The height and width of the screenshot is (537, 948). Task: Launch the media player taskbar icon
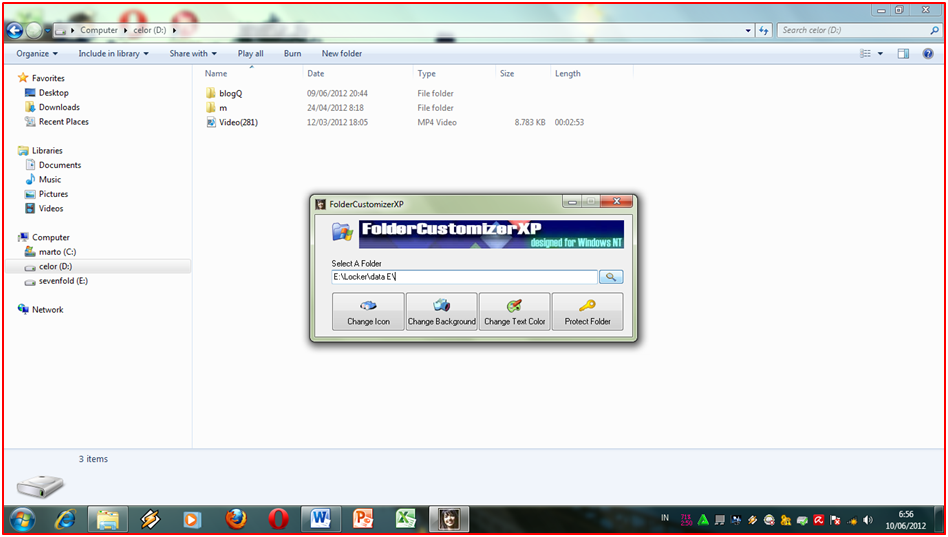click(192, 520)
